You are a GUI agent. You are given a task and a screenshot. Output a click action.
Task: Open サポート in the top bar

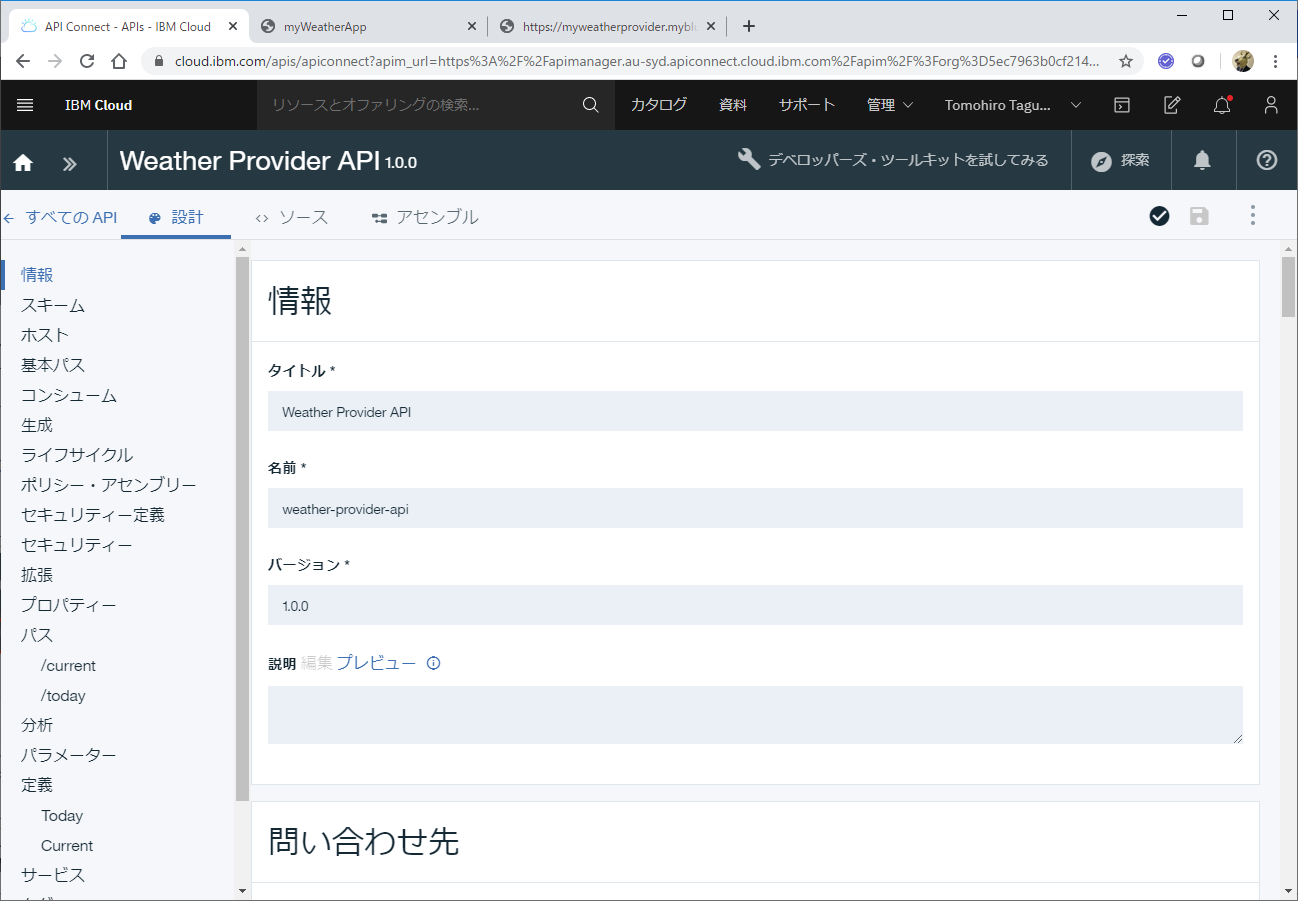click(807, 105)
